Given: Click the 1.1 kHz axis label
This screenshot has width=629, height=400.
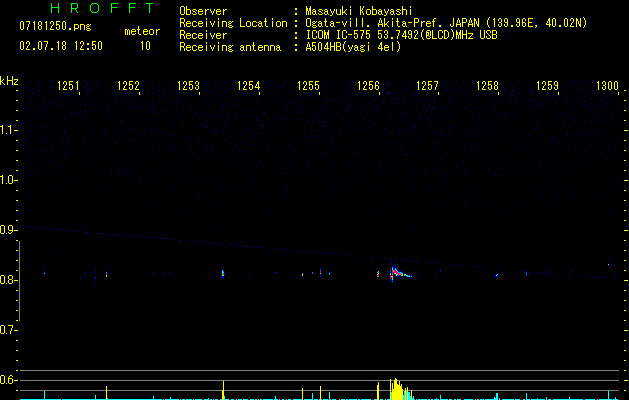Looking at the screenshot, I should (x=8, y=130).
